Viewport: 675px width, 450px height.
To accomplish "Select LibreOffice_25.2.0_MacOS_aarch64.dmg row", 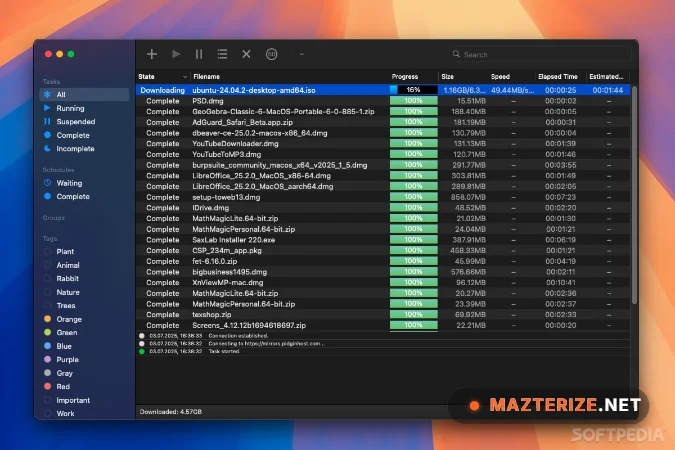I will click(x=383, y=186).
